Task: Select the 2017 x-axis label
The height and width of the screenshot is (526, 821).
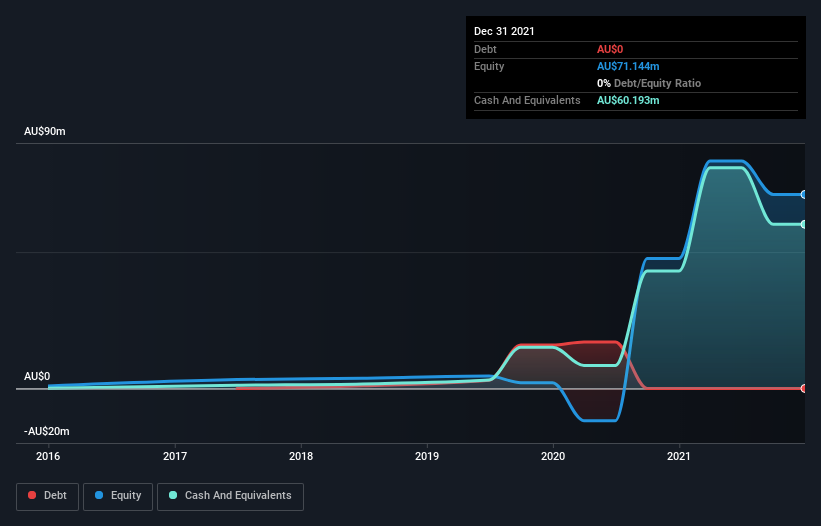Action: point(175,456)
